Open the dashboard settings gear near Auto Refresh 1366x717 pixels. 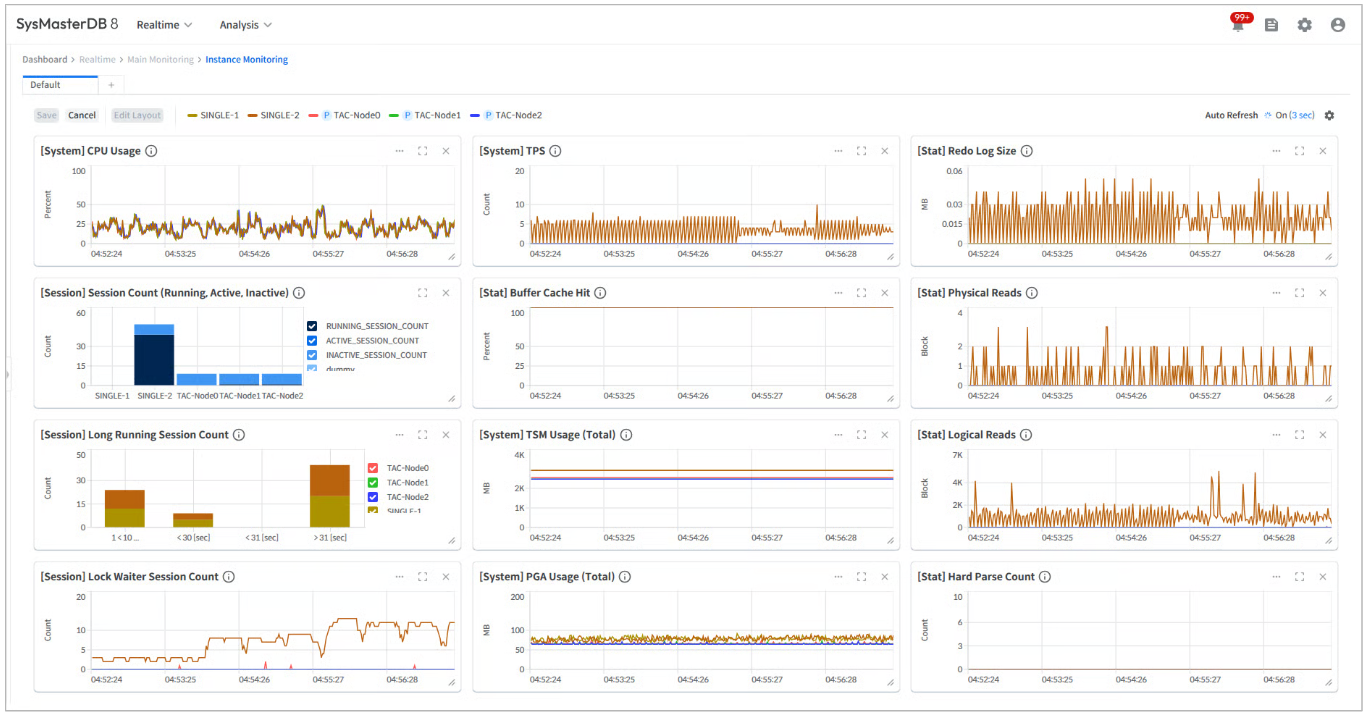click(1329, 115)
